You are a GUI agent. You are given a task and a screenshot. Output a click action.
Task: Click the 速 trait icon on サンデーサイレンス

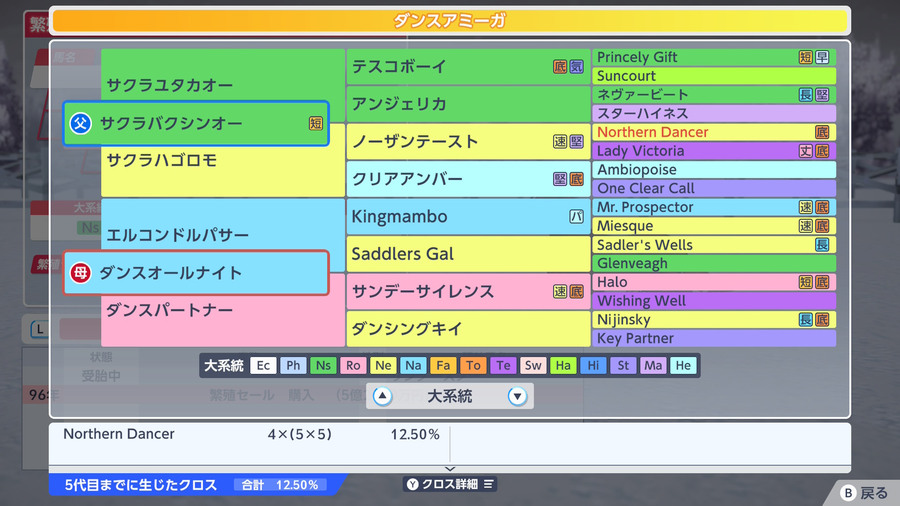point(560,291)
